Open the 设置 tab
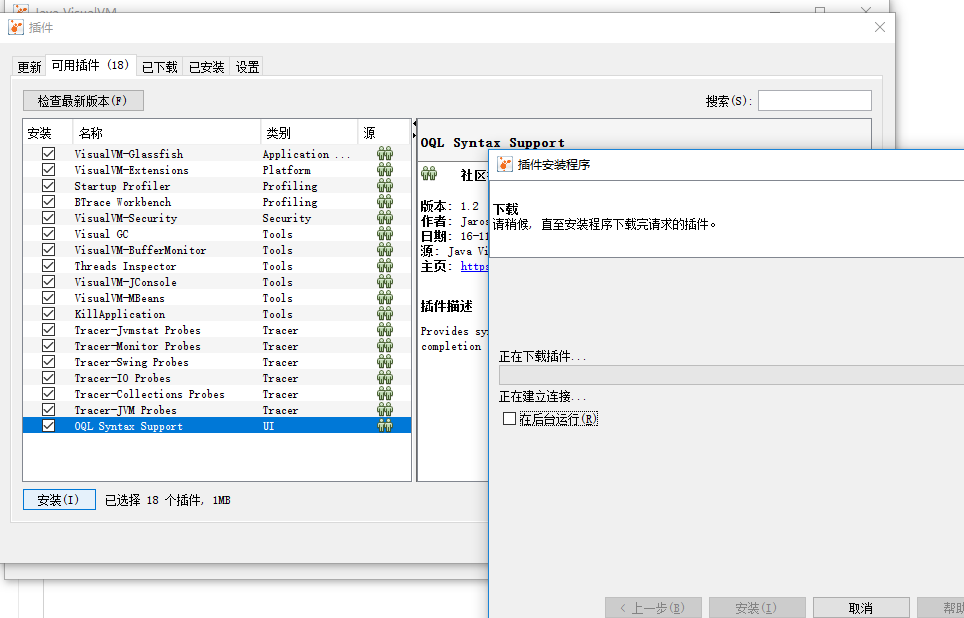The width and height of the screenshot is (964, 618). pos(247,67)
